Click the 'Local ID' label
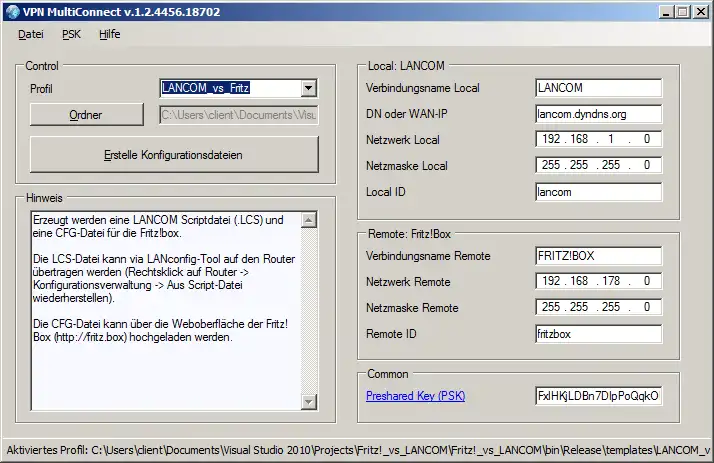The height and width of the screenshot is (463, 714). [x=386, y=192]
